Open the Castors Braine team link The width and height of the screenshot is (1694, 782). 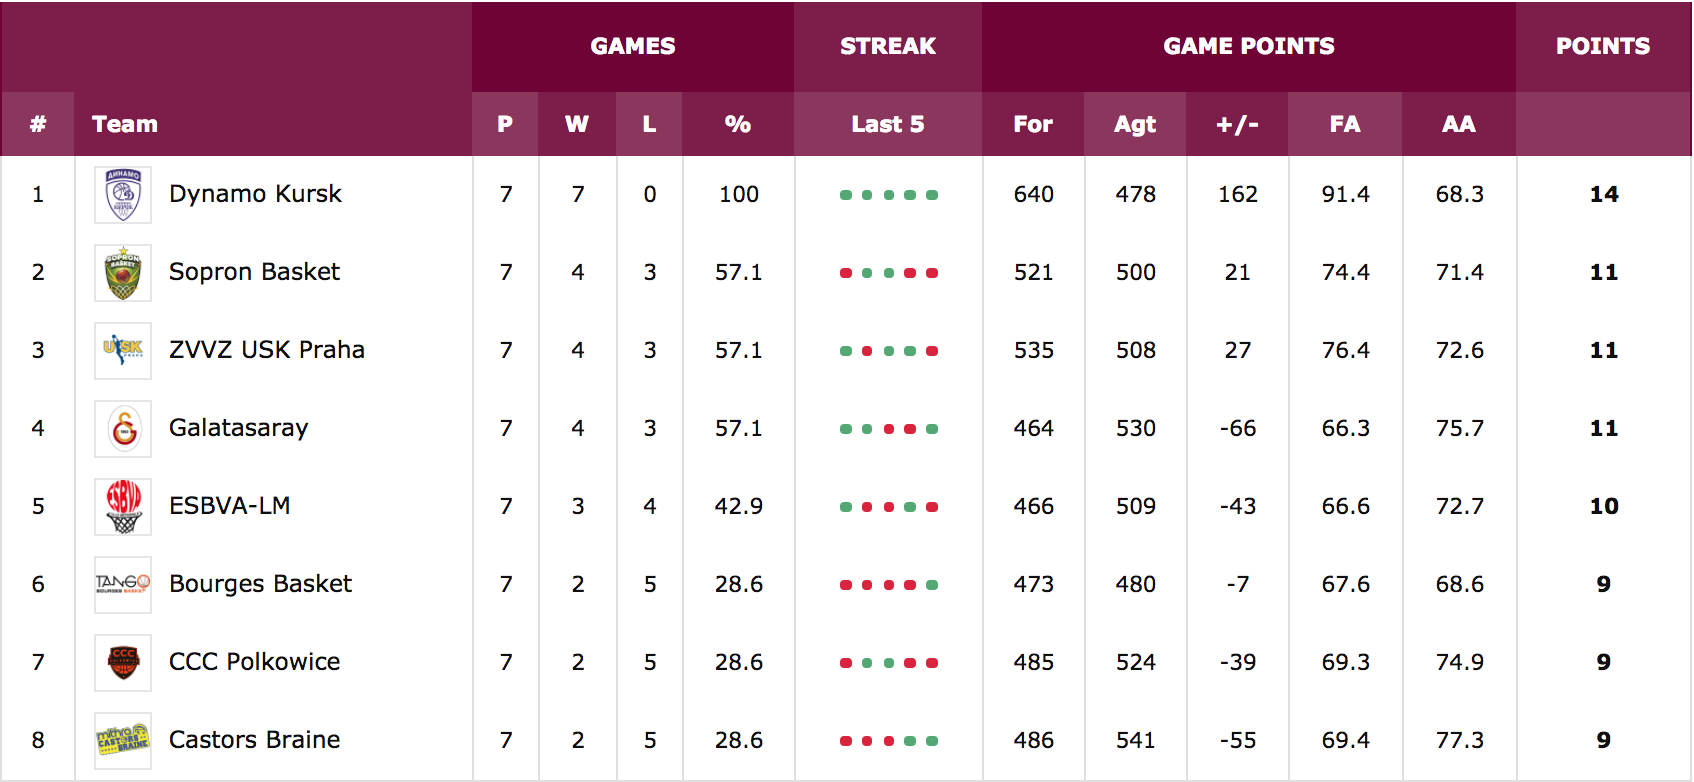(254, 740)
